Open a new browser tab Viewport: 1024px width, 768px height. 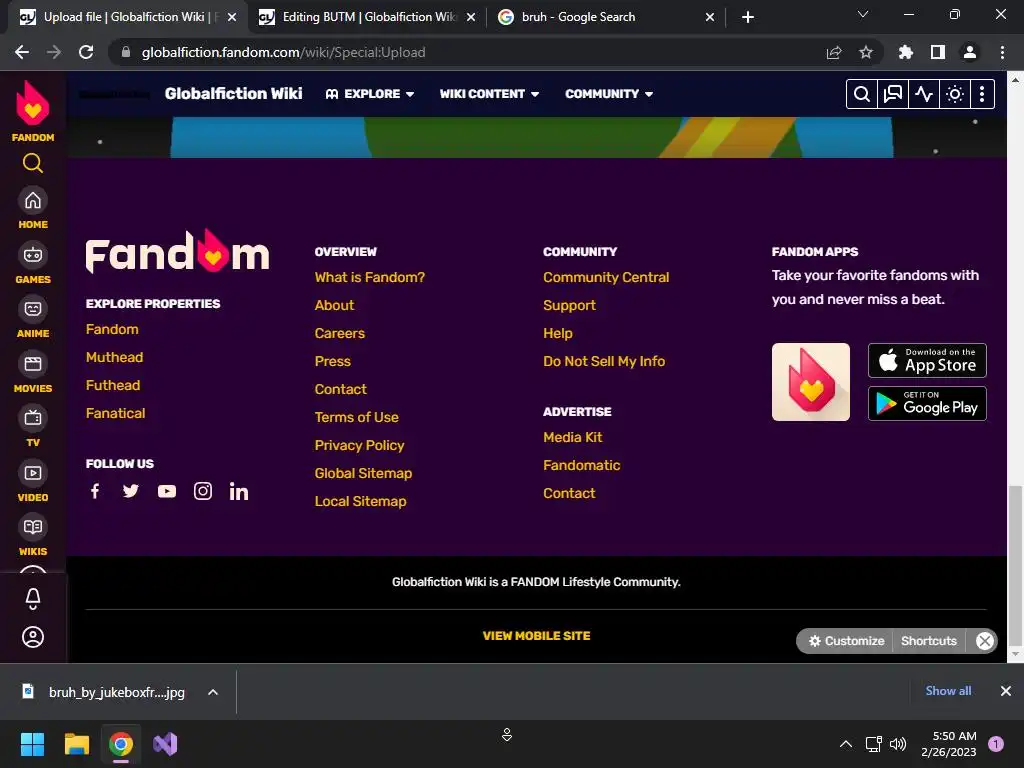[748, 17]
